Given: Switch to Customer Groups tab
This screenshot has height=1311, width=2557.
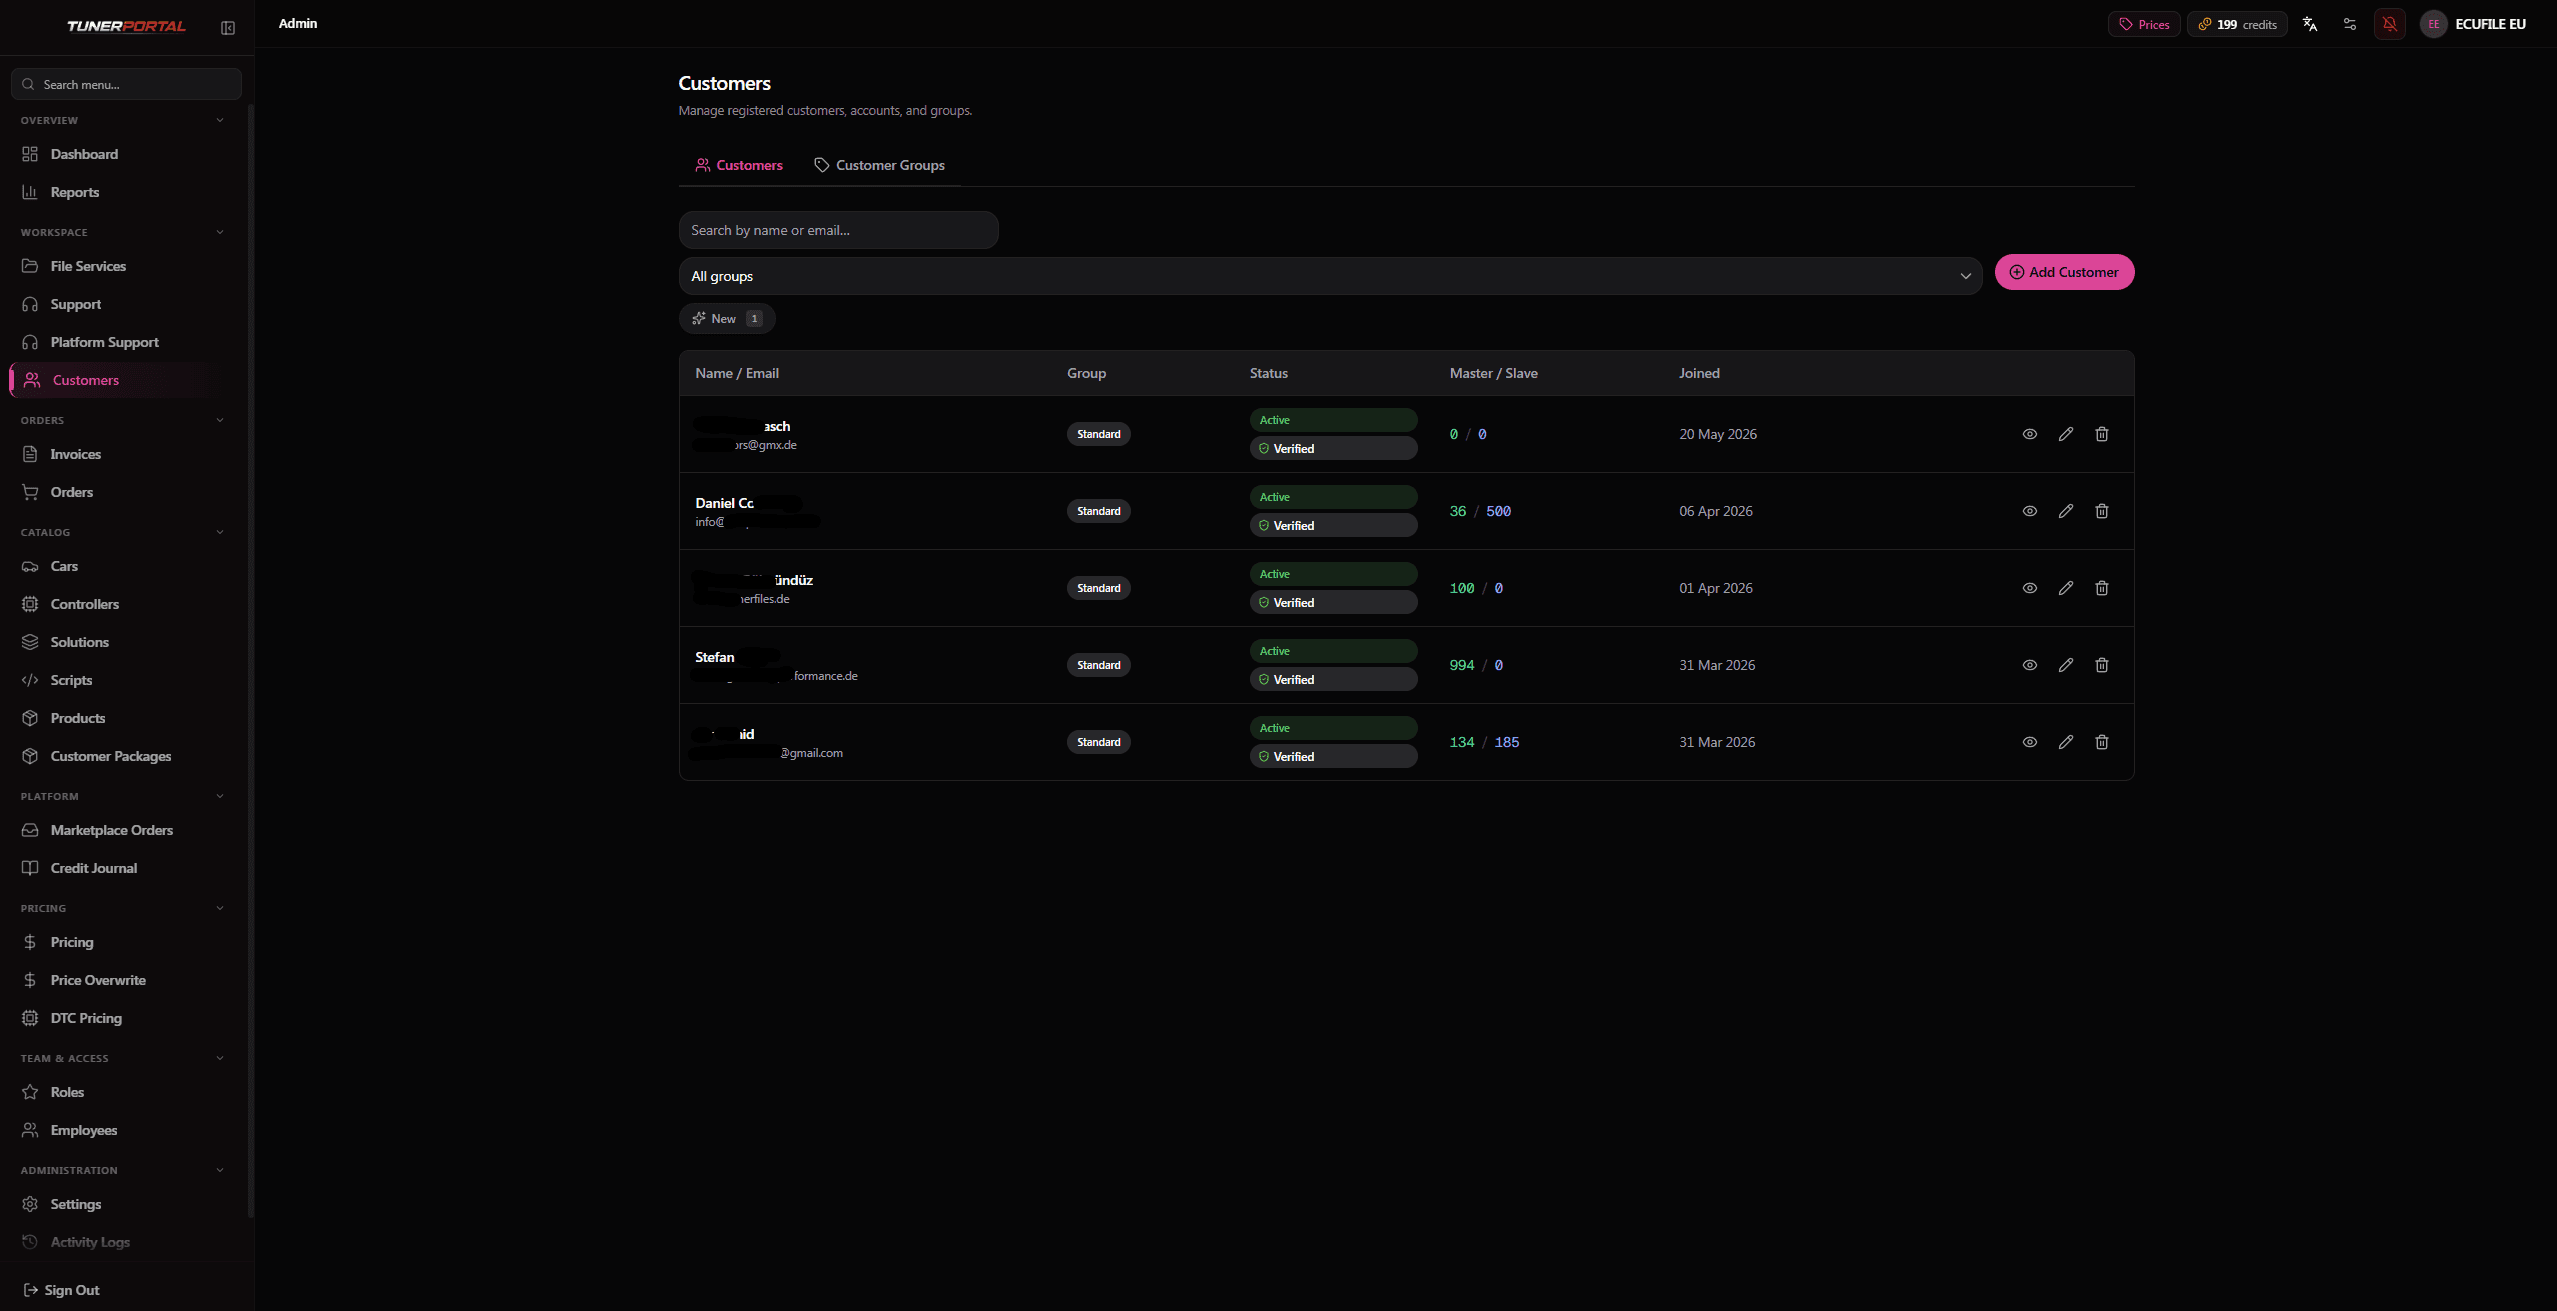Looking at the screenshot, I should (x=879, y=165).
